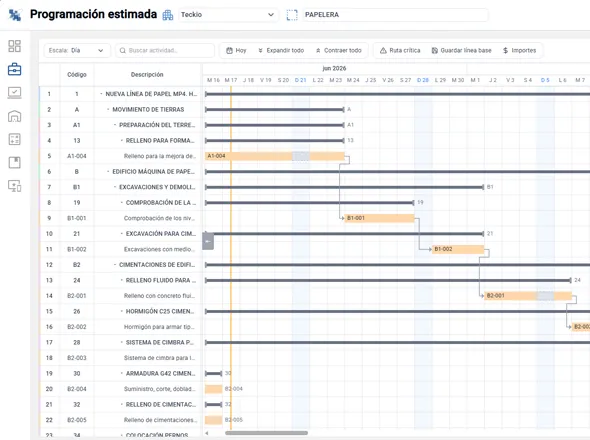Screen dimensions: 590x440
Task: Click the Hoy button
Action: point(236,50)
